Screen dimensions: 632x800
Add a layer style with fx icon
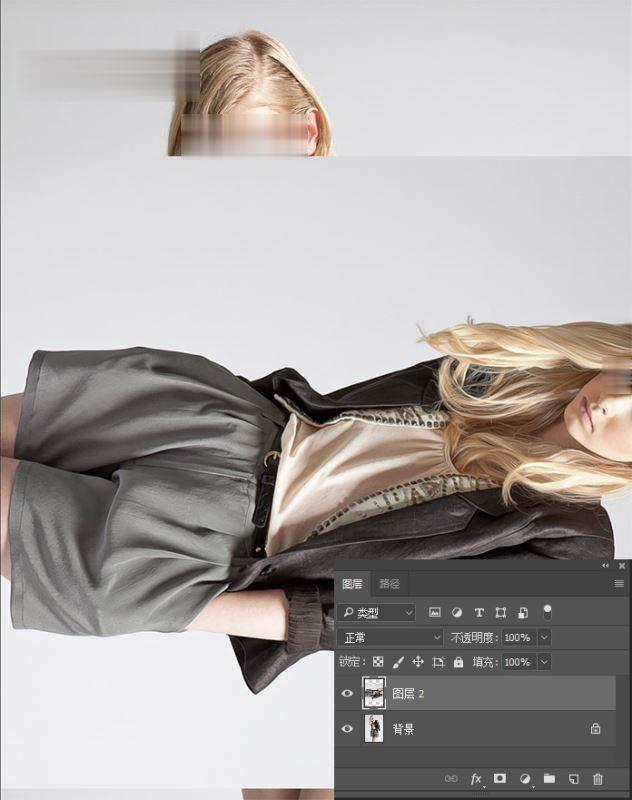[476, 779]
